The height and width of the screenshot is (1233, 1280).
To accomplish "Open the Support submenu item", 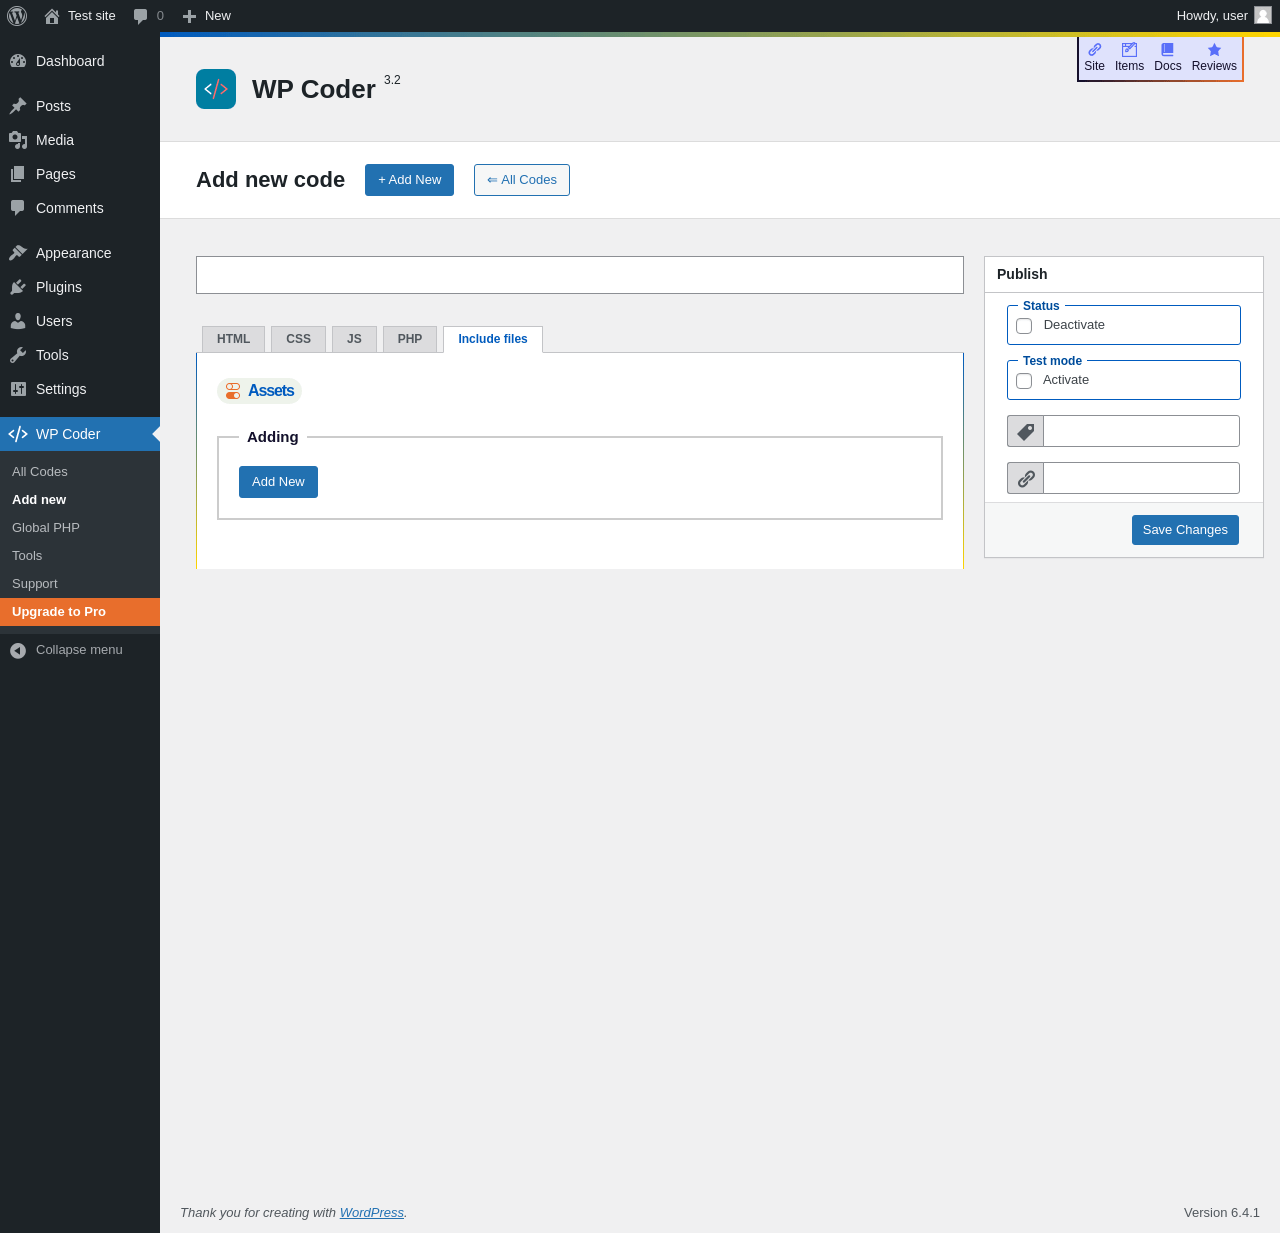I will [80, 584].
